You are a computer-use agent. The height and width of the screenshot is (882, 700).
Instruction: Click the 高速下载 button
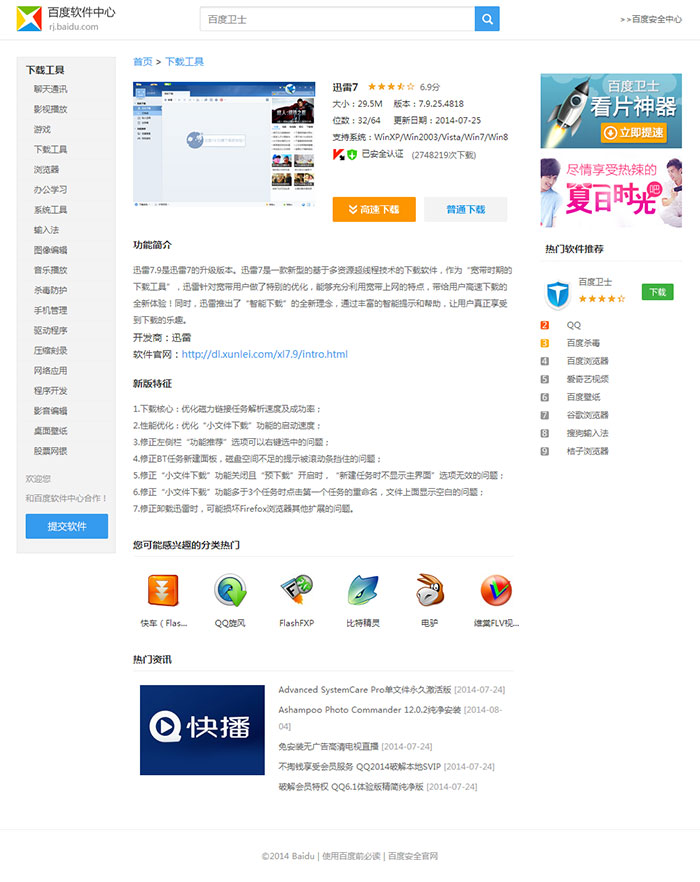point(374,209)
